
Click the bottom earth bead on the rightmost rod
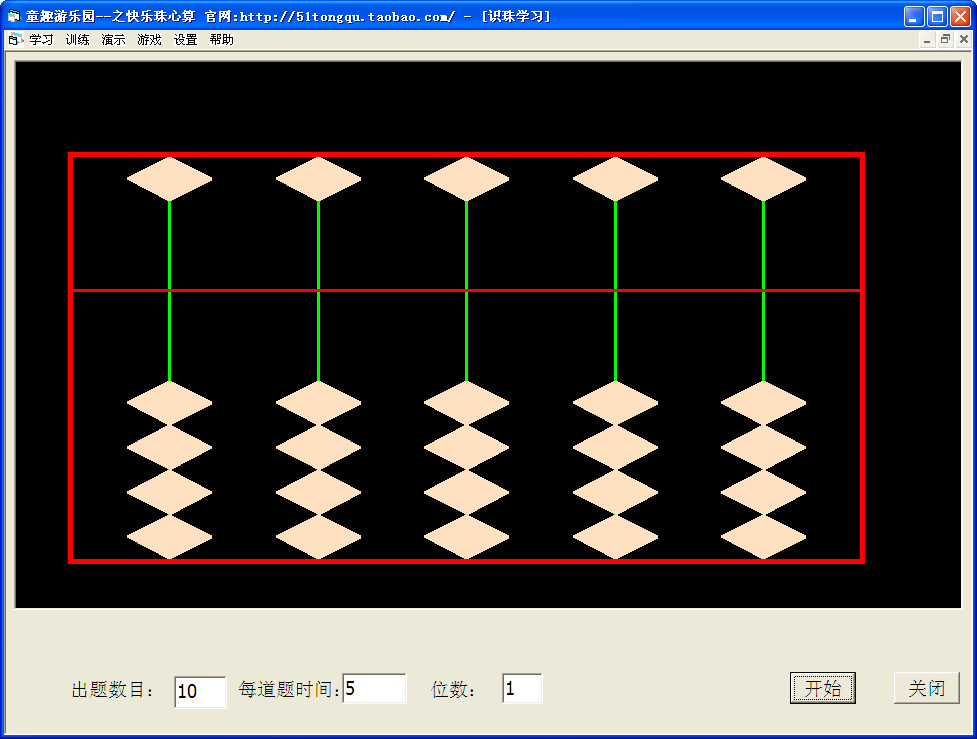coord(764,537)
